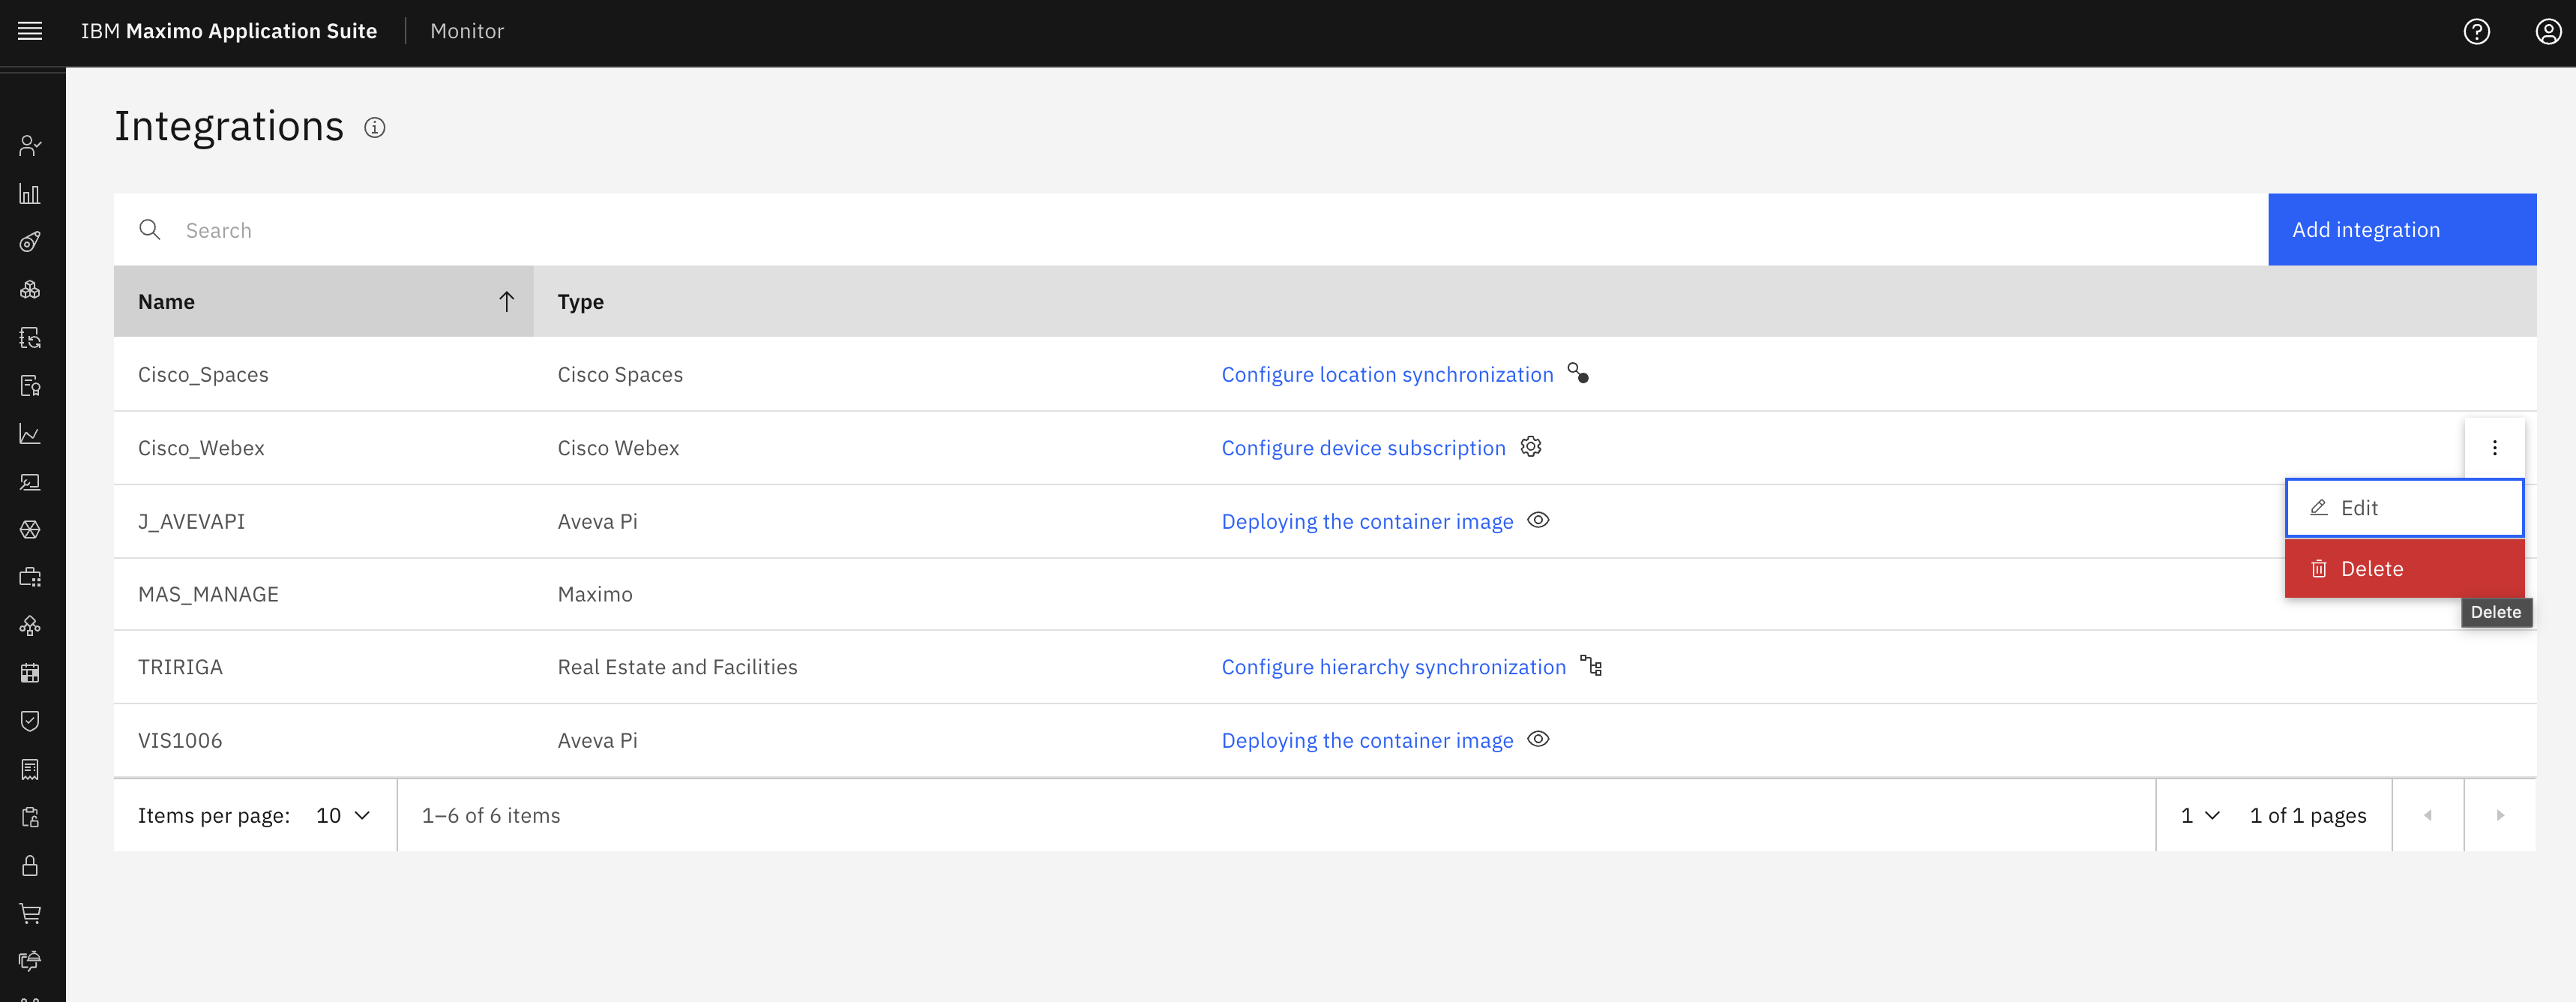Click IBM Maximo Application Suite title
2576x1002 pixels.
point(229,31)
